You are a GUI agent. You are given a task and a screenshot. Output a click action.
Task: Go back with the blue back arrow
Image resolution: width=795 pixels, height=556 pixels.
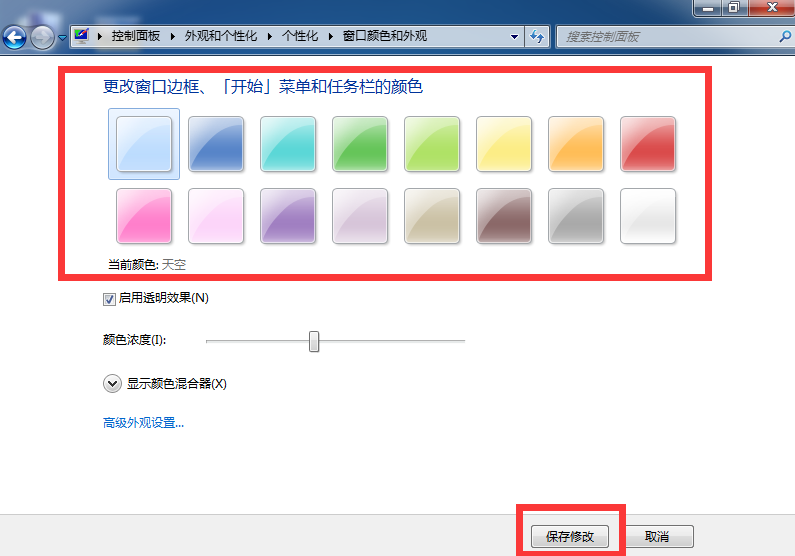coord(14,37)
